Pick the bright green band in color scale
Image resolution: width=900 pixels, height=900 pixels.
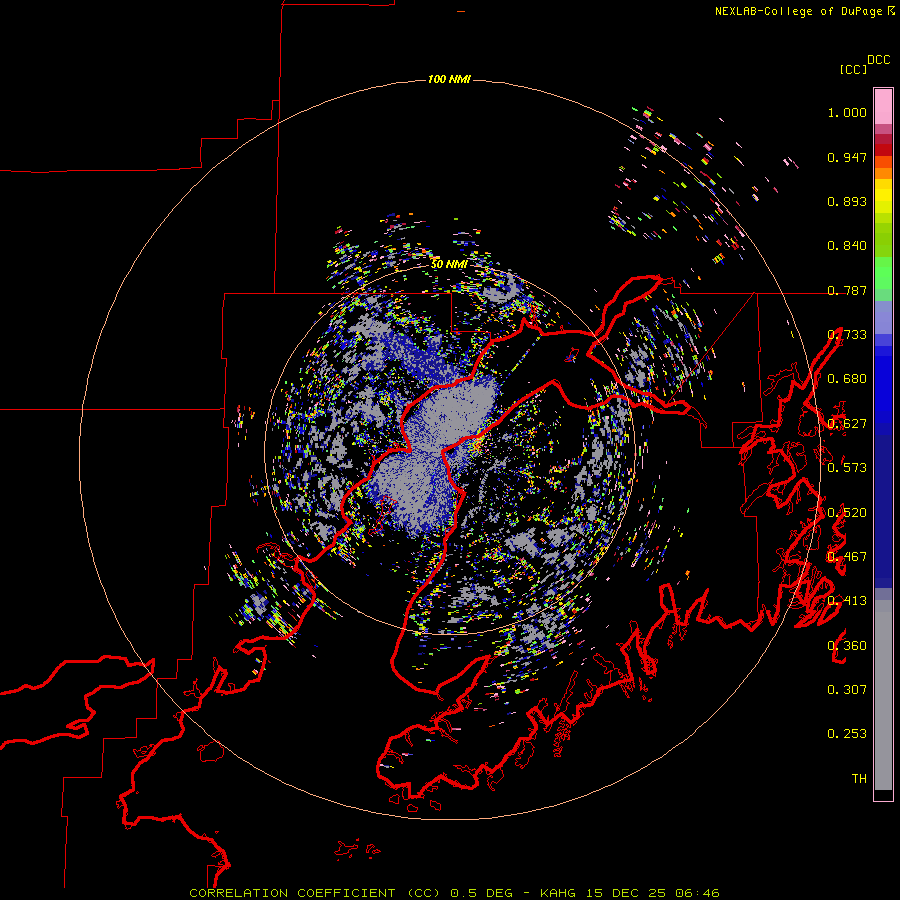[x=883, y=273]
